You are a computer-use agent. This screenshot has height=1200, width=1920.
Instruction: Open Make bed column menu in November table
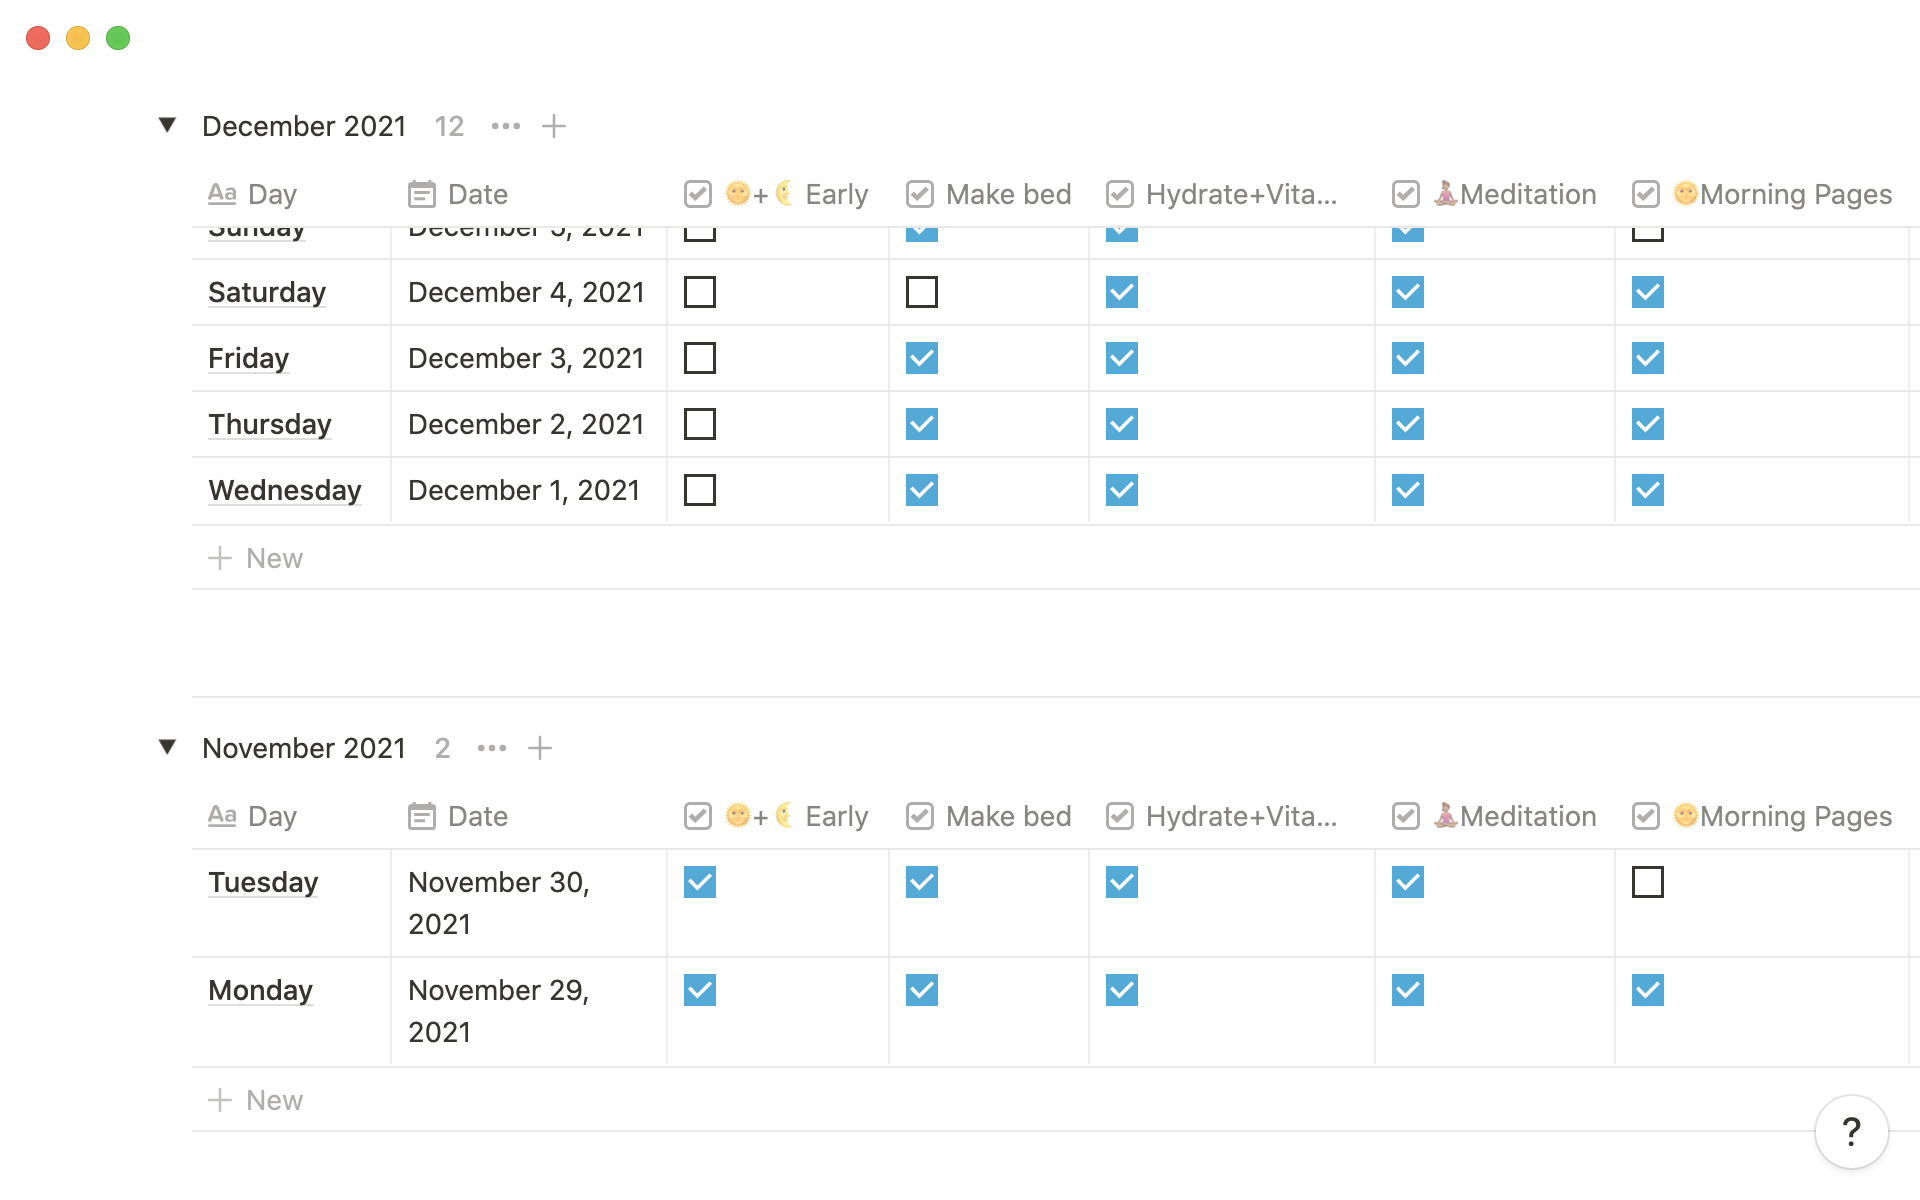tap(1007, 816)
